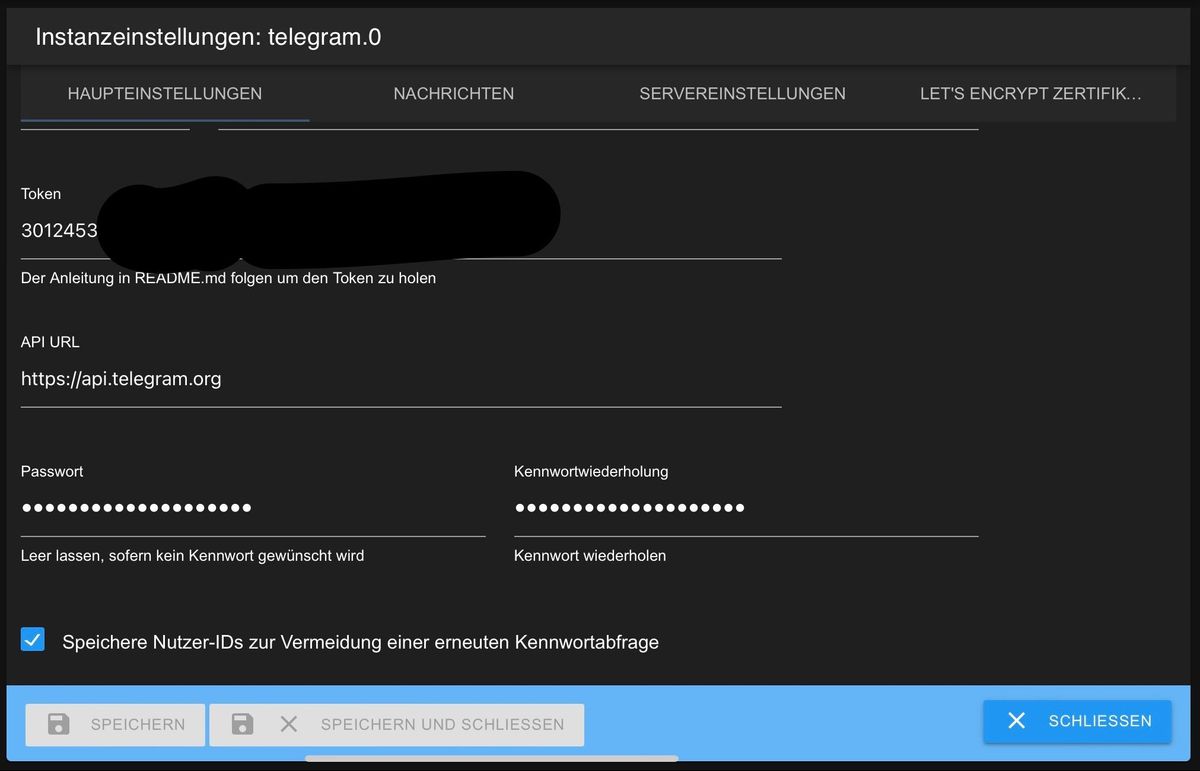Select the Passwort field
Image resolution: width=1200 pixels, height=771 pixels.
coord(253,508)
